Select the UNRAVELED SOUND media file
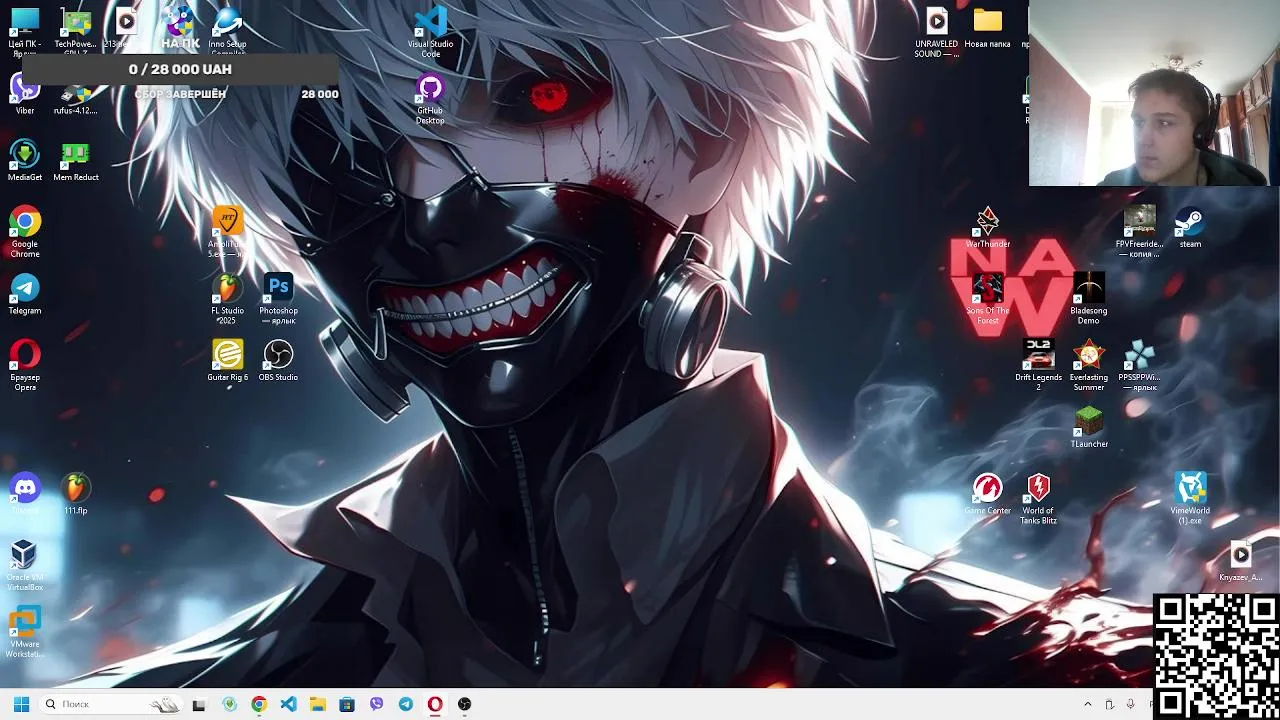Image resolution: width=1280 pixels, height=720 pixels. coord(936,31)
